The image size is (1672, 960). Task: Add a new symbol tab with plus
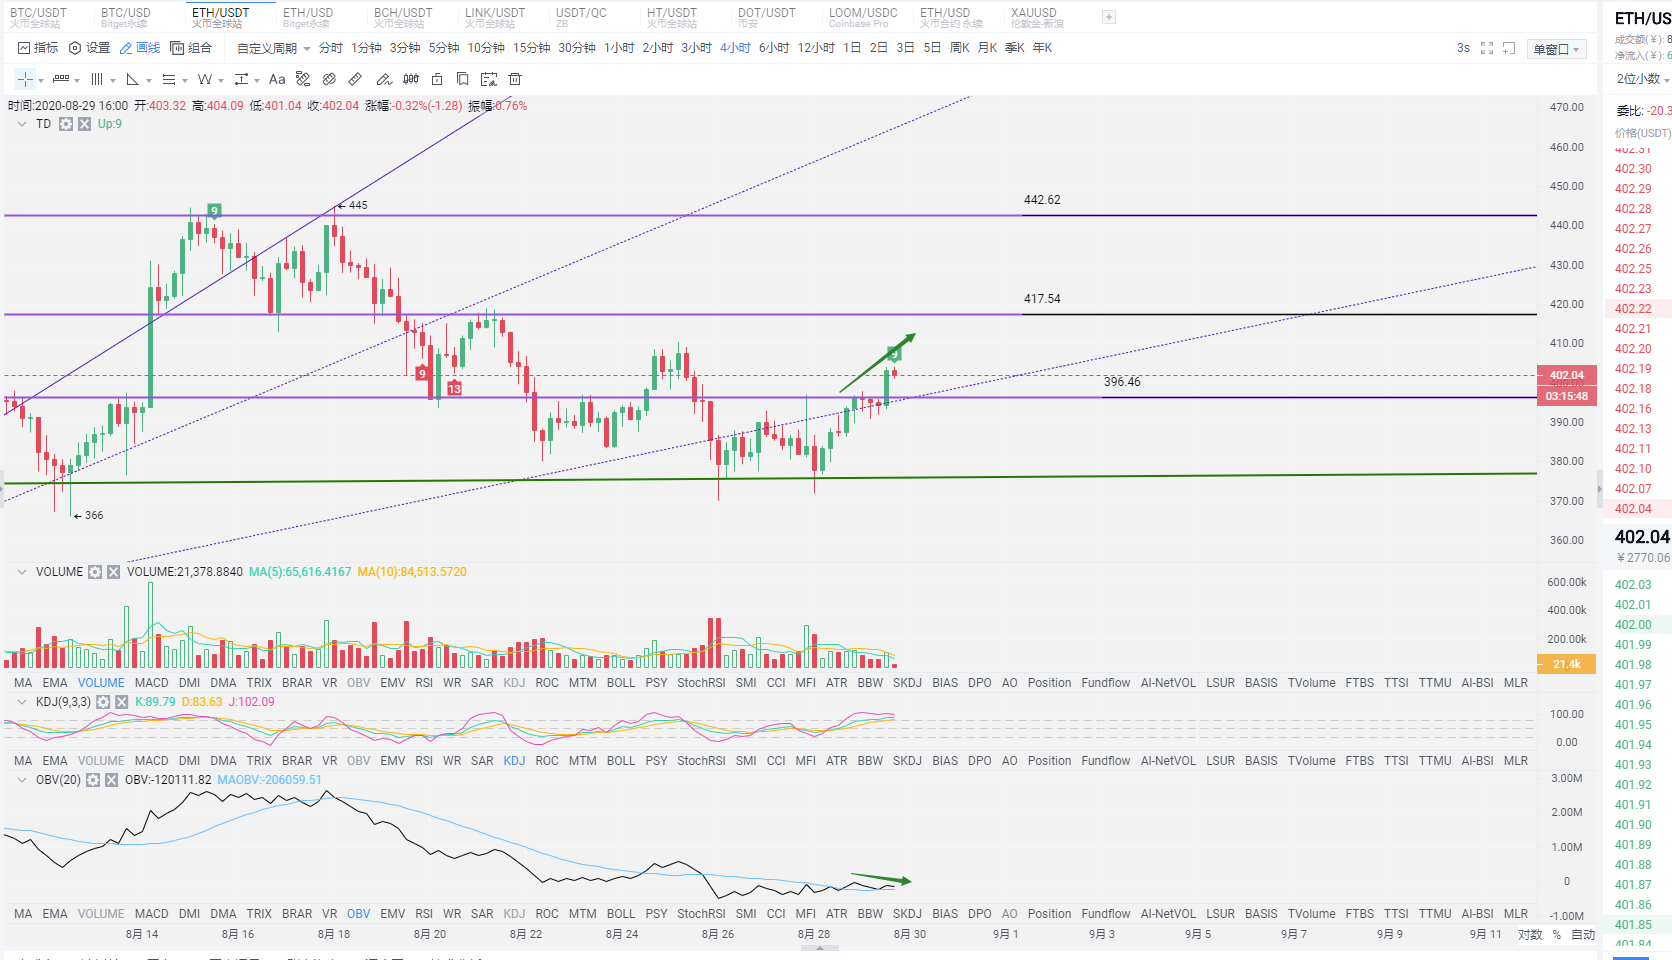[1108, 17]
